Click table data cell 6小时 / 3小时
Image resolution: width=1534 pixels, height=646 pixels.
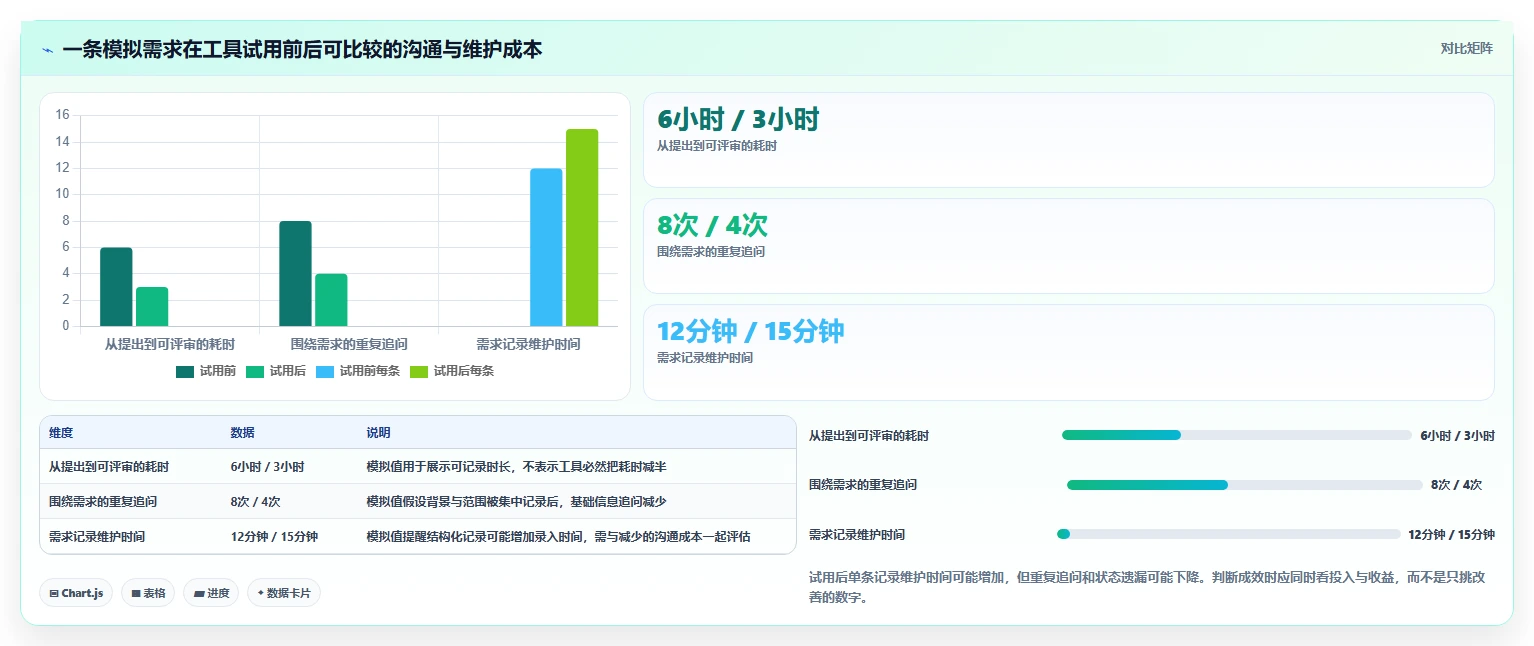pos(268,467)
